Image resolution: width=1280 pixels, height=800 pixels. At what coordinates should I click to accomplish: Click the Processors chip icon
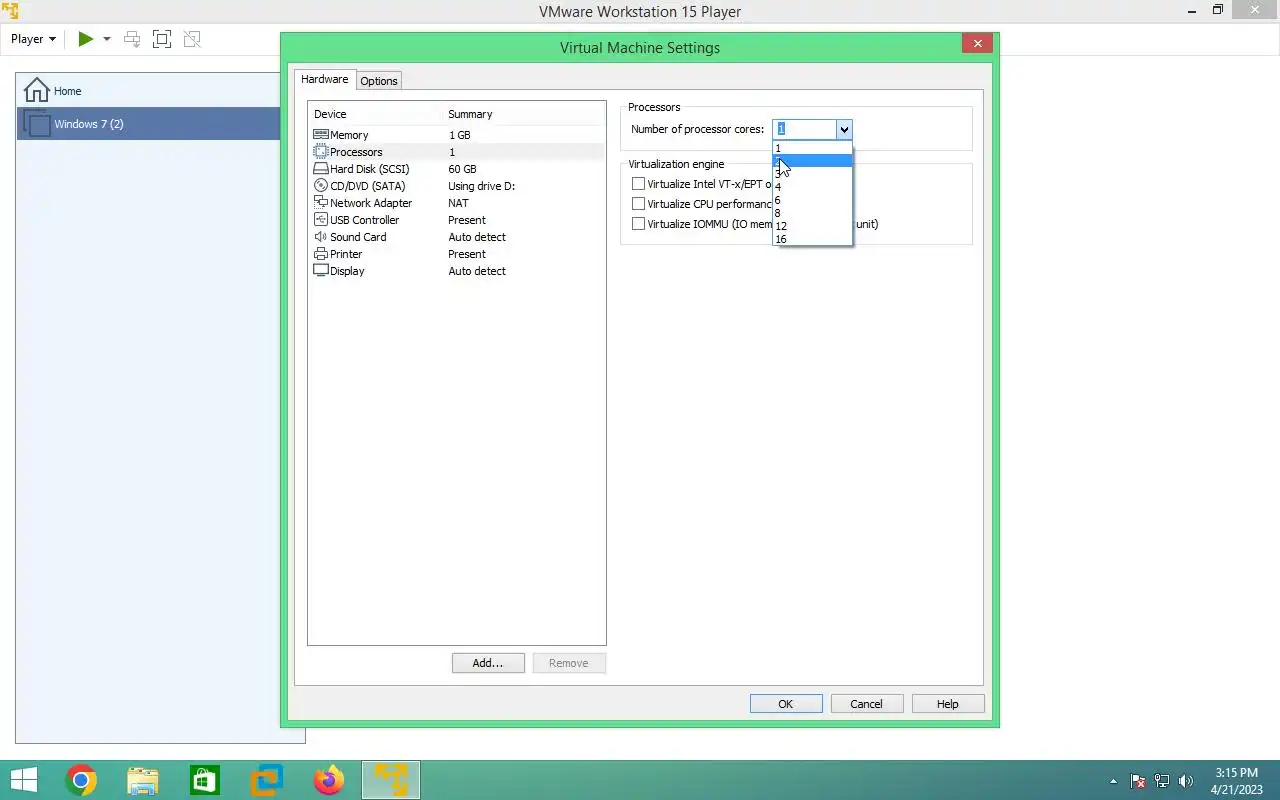[x=321, y=152]
